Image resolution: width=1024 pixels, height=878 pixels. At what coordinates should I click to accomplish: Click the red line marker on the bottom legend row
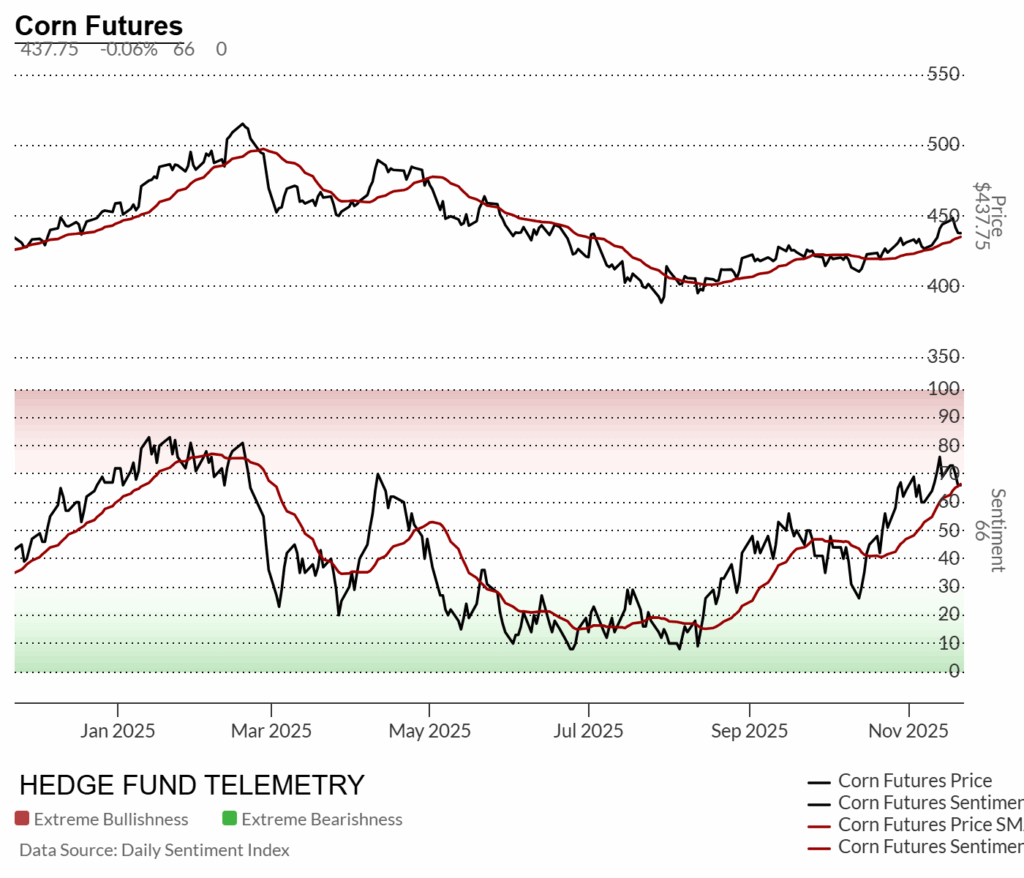(819, 847)
